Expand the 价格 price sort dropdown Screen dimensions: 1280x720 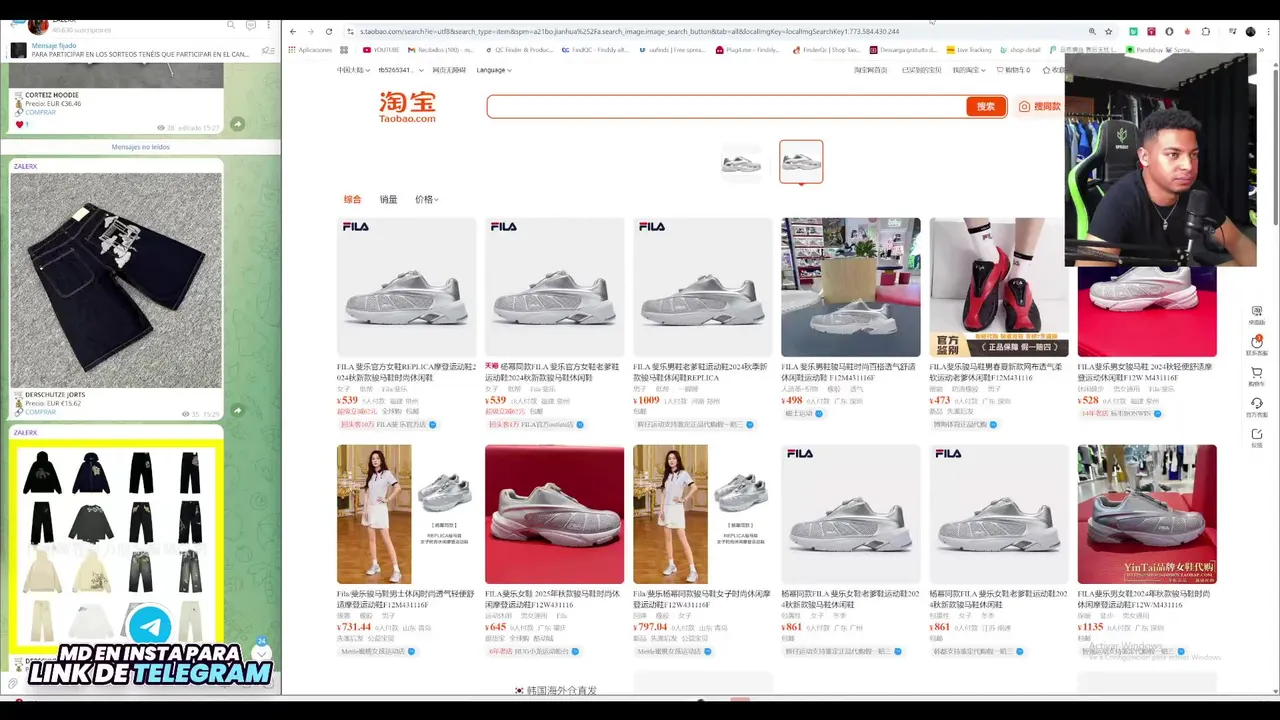point(426,199)
